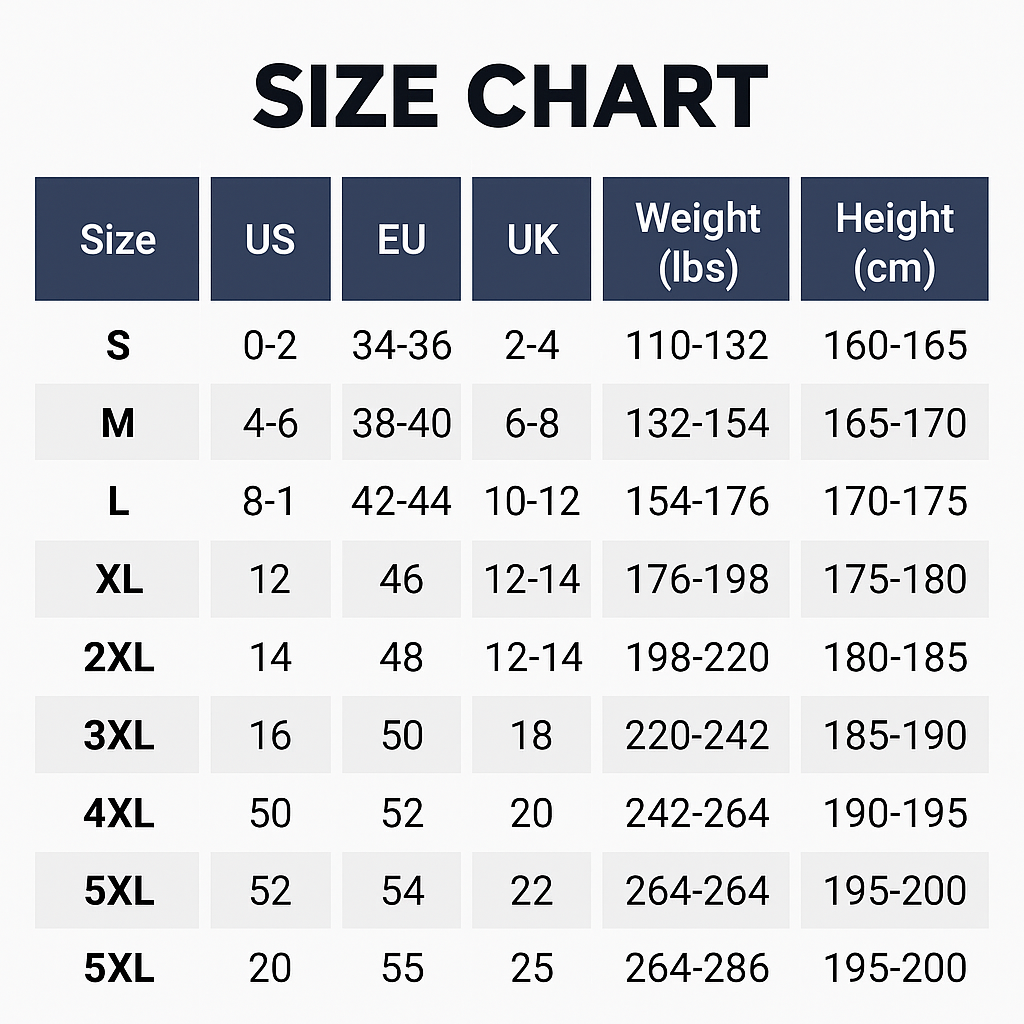Click the "S" size row label
1024x1024 pixels.
coord(117,346)
